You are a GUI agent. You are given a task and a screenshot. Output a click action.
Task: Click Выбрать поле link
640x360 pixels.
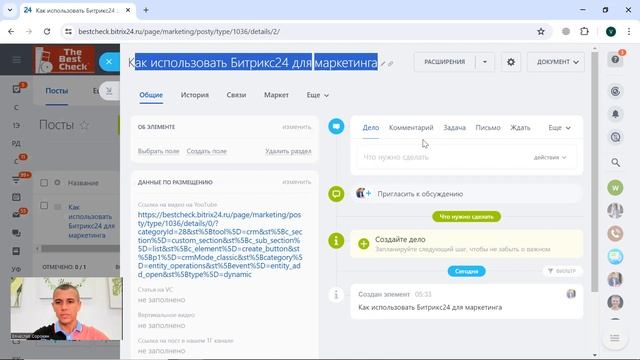(x=158, y=151)
